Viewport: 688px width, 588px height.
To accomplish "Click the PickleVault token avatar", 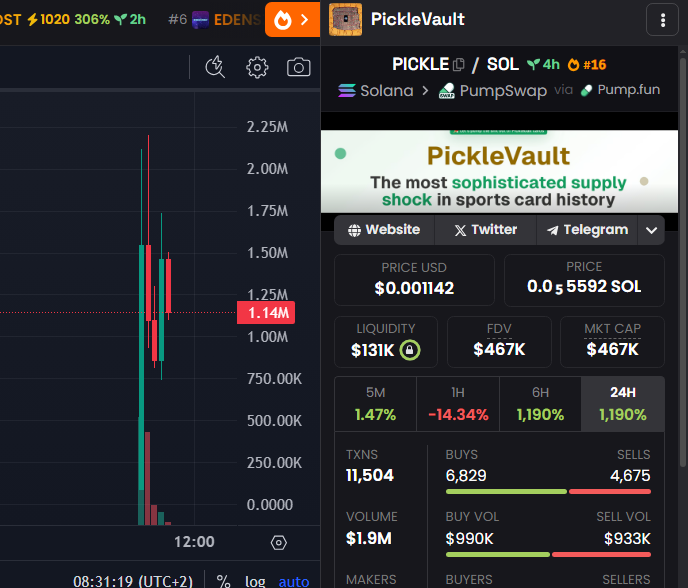I will [346, 19].
